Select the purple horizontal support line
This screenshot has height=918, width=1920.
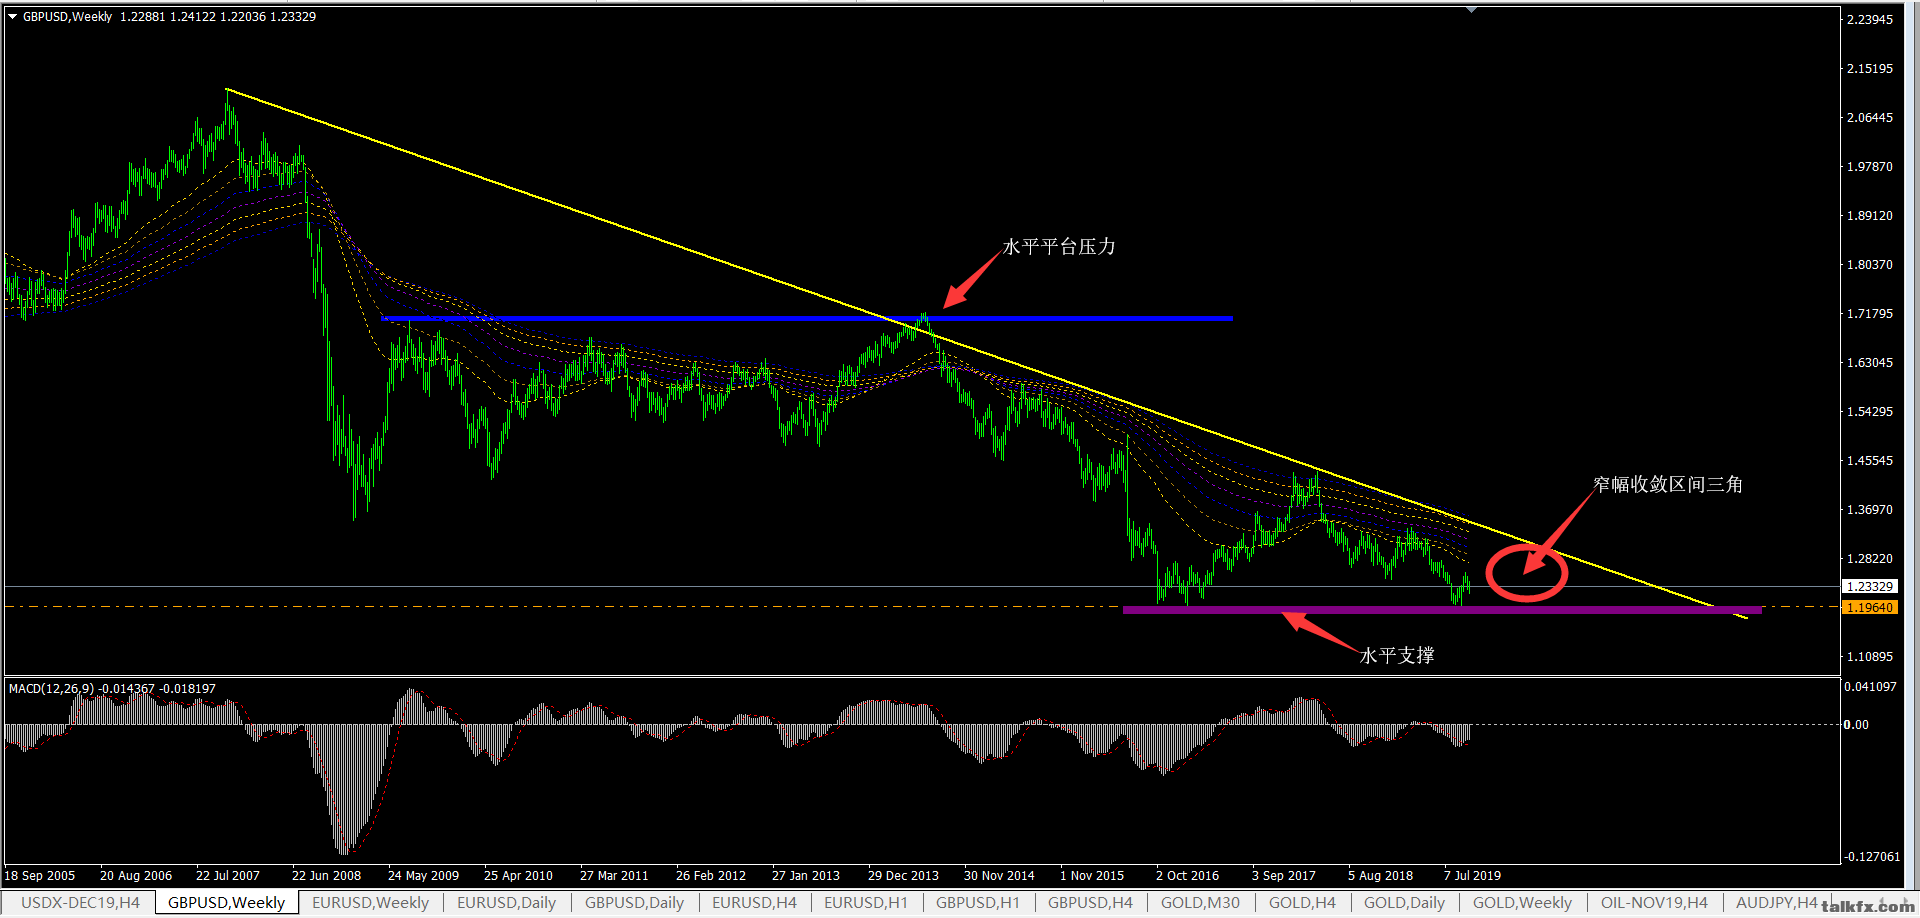(1442, 609)
